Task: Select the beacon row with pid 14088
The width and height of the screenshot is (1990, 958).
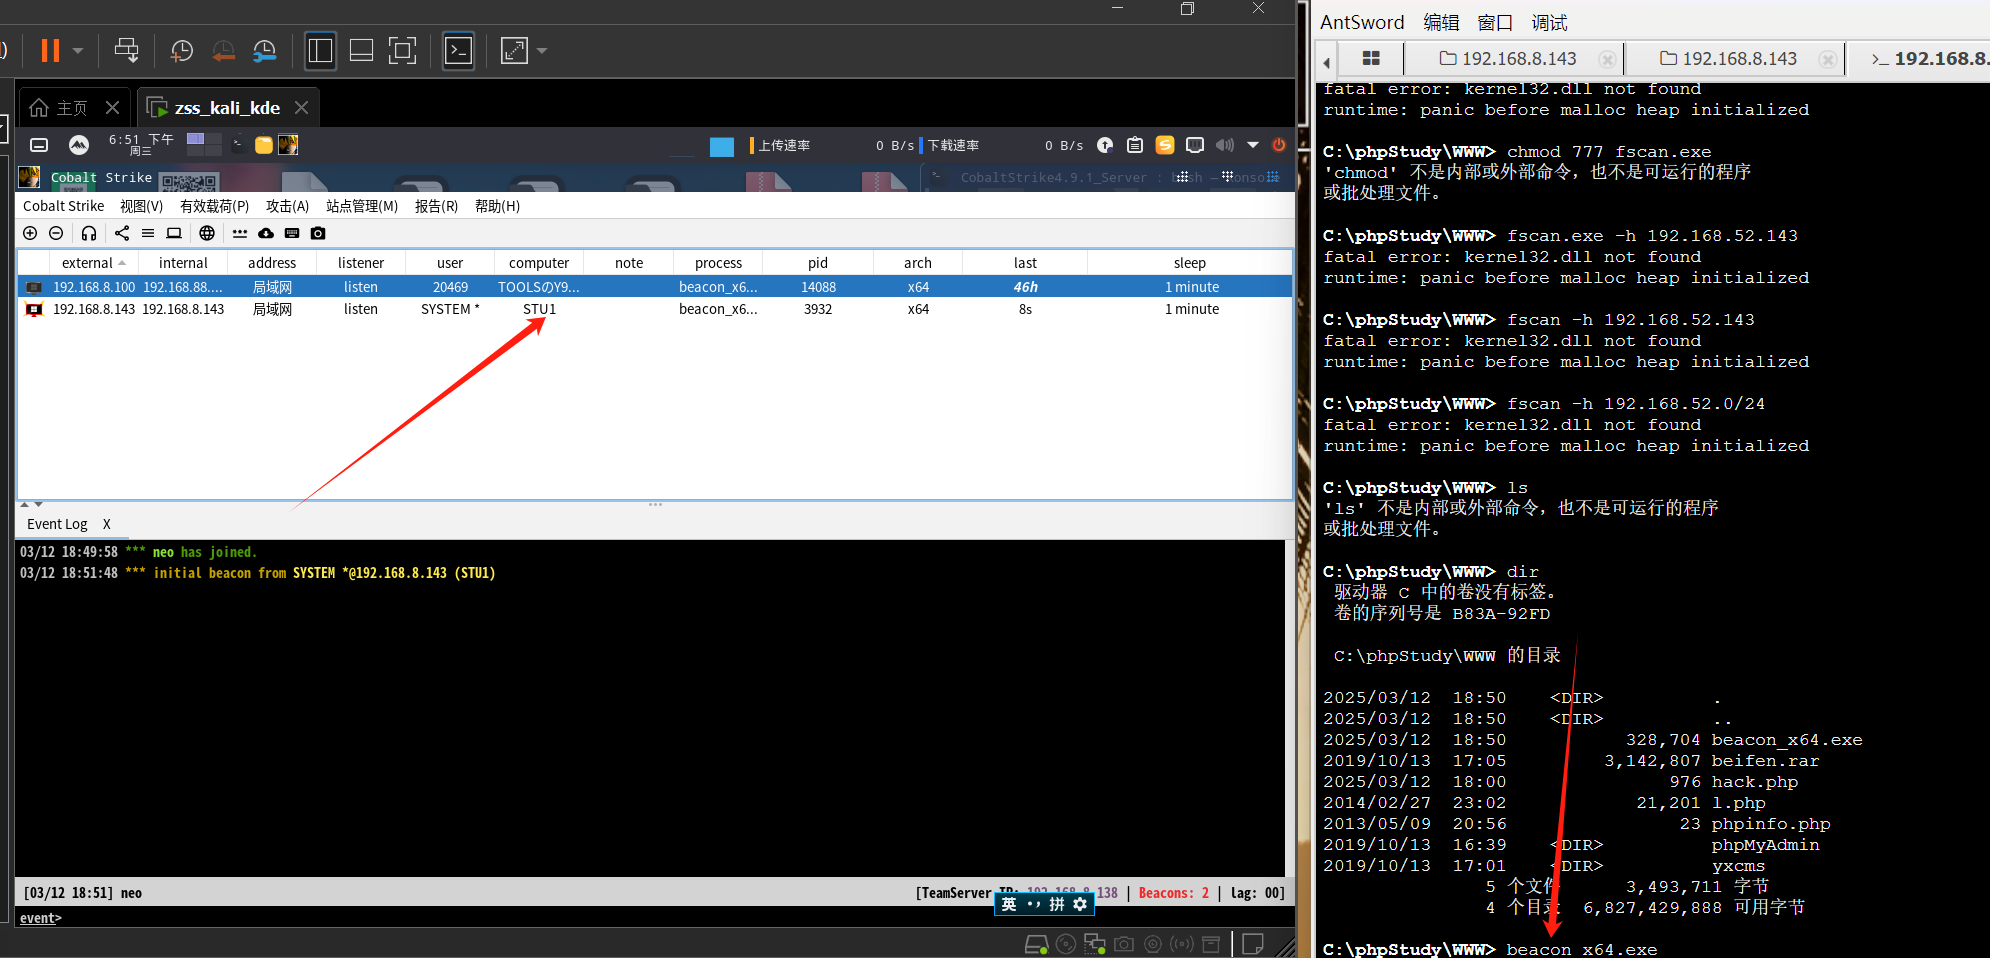Action: tap(655, 287)
